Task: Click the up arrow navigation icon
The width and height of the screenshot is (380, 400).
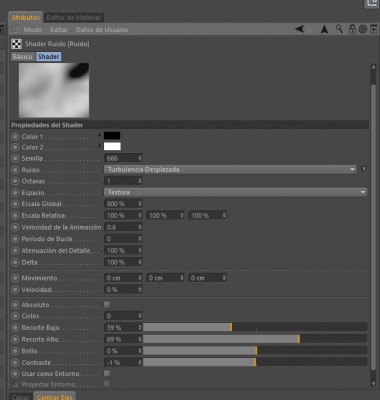Action: coord(324,29)
